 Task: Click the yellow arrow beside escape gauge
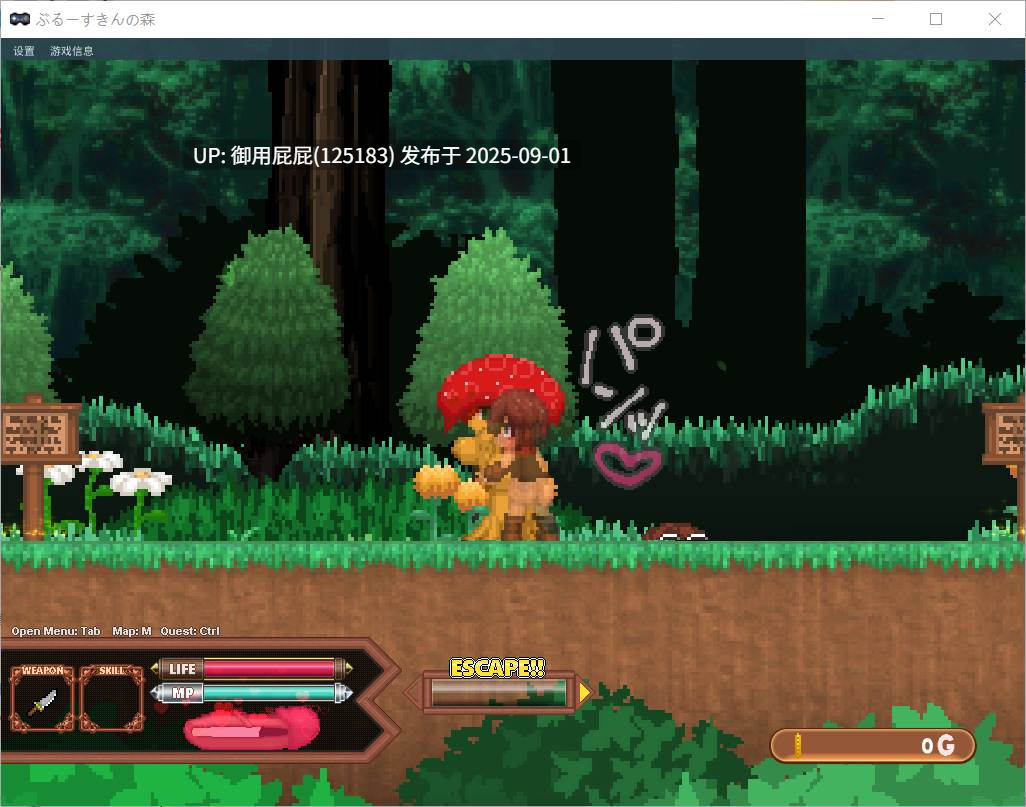tap(584, 692)
